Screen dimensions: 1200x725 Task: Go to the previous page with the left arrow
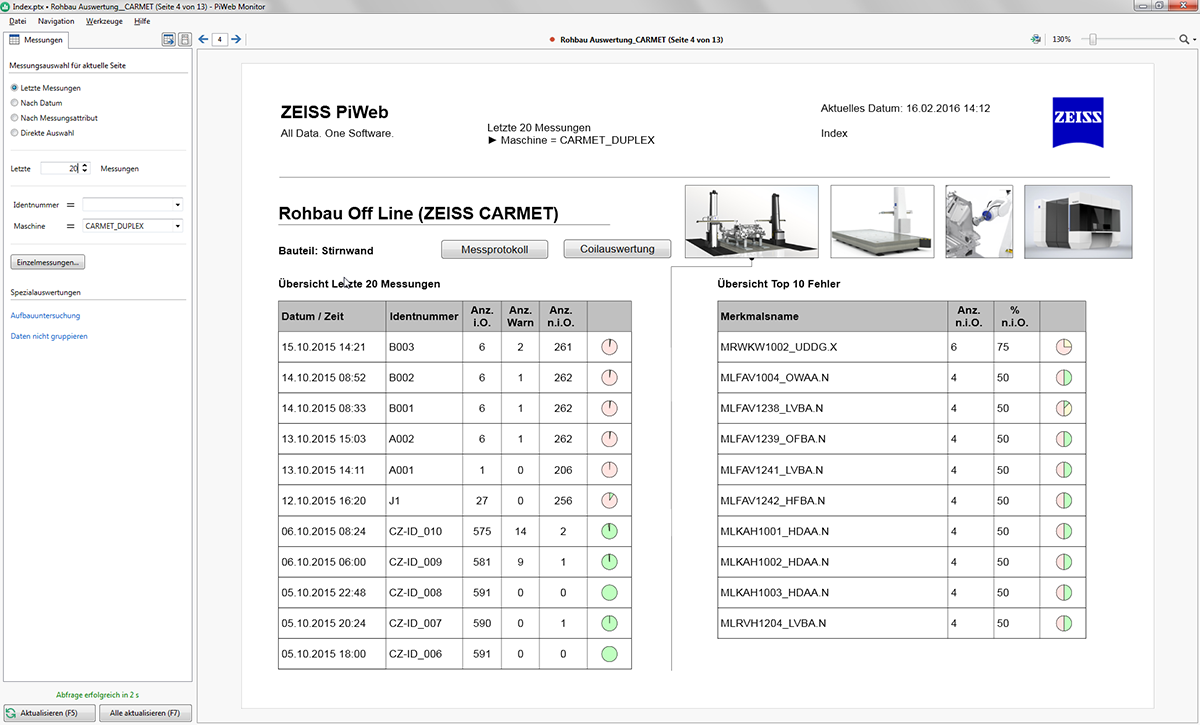203,40
